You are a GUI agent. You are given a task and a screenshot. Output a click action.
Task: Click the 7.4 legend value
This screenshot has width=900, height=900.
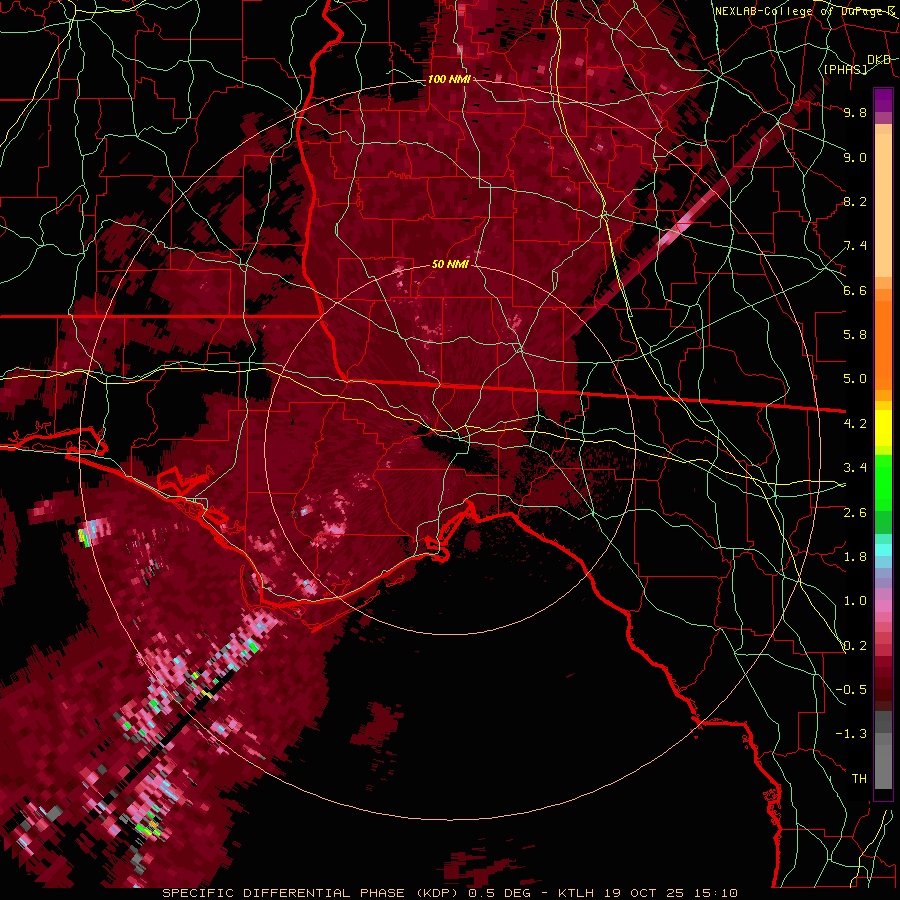(855, 246)
